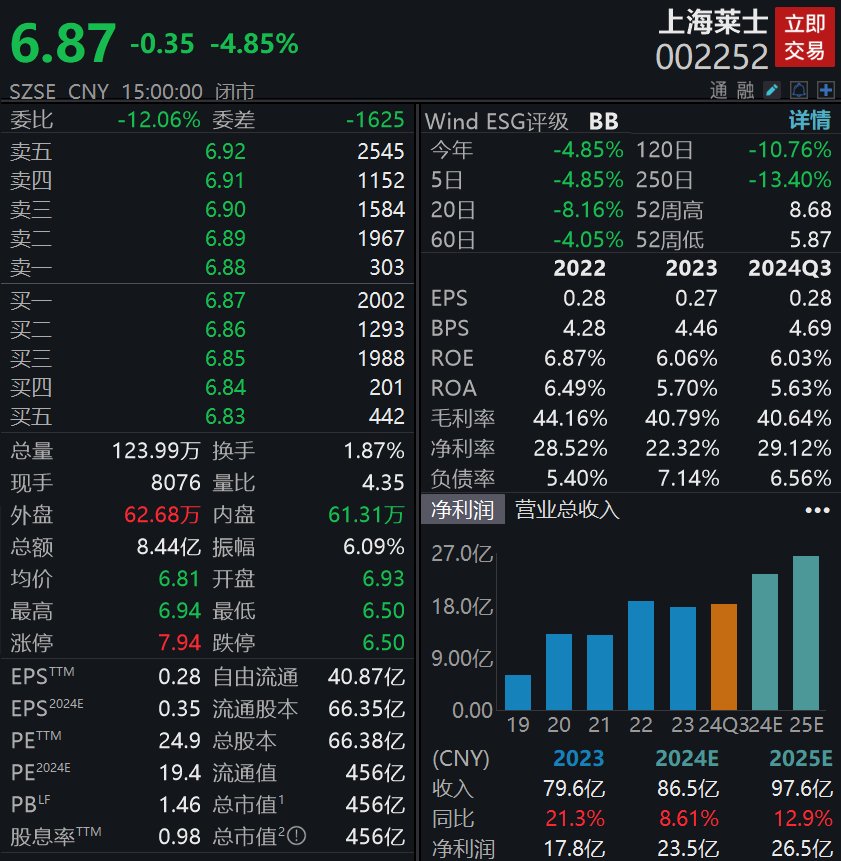Click the 最高 price 6.94

click(x=180, y=611)
